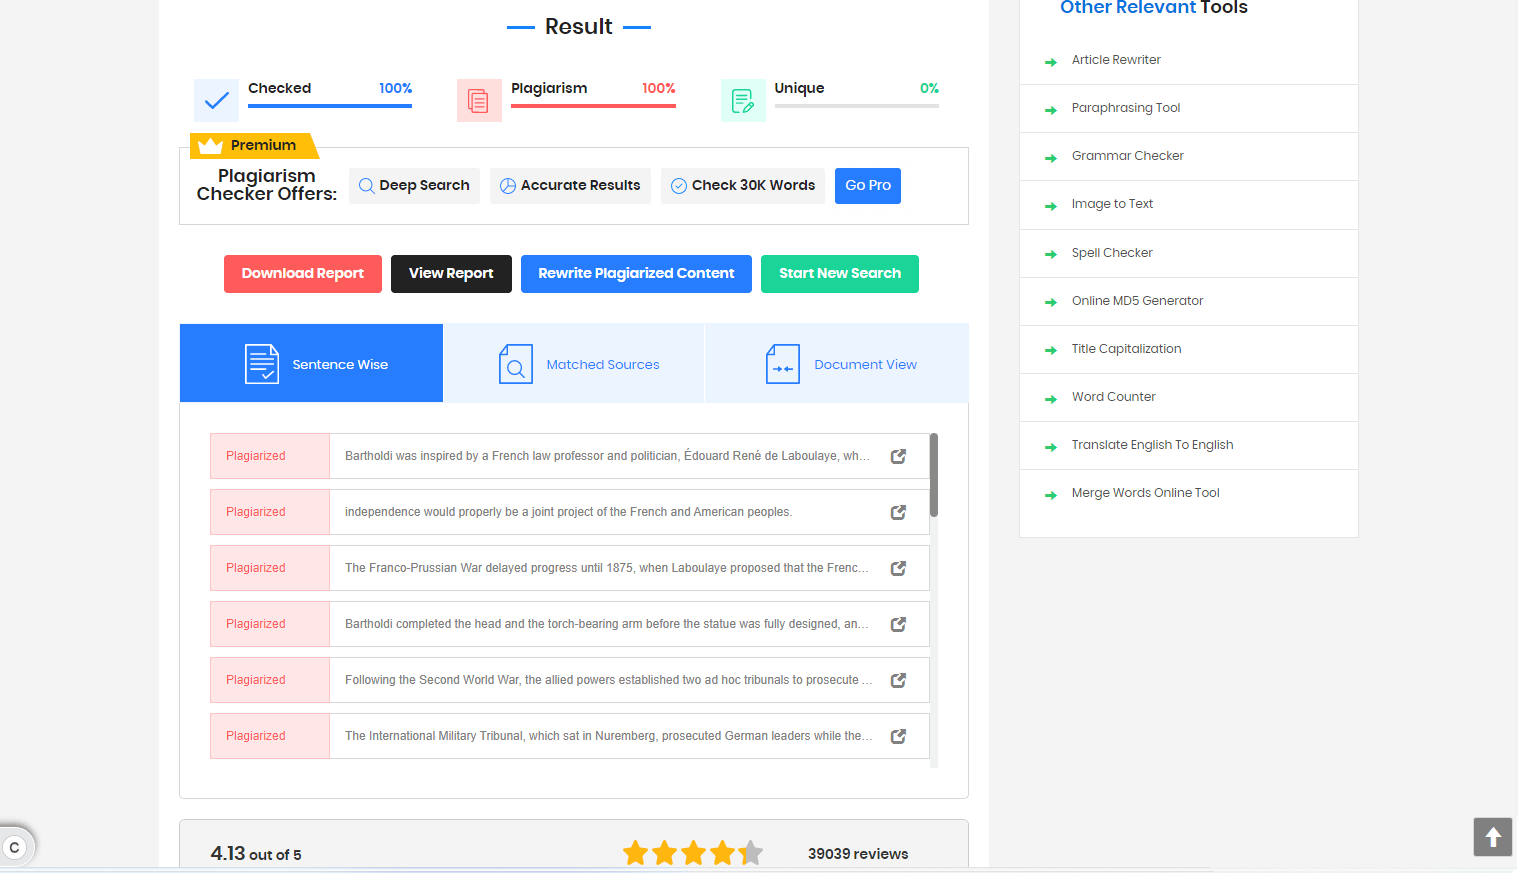Screen dimensions: 1518x873
Task: Click the star rating display
Action: (693, 853)
